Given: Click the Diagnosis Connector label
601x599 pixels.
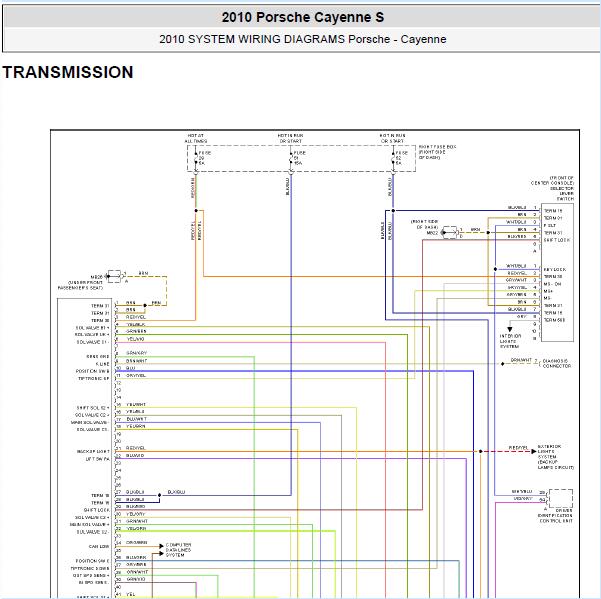Looking at the screenshot, I should (x=555, y=362).
